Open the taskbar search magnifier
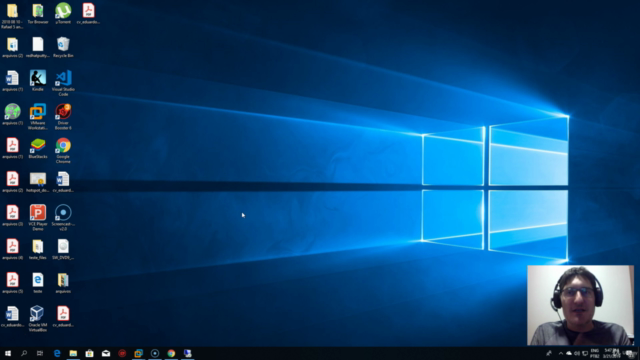The image size is (640, 360). click(24, 353)
